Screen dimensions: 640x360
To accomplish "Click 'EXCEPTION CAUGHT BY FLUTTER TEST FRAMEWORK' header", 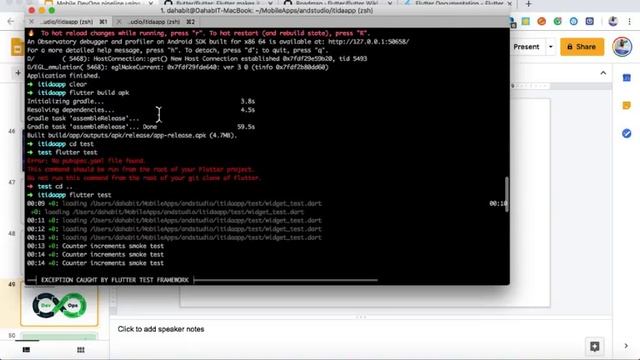I will [115, 280].
